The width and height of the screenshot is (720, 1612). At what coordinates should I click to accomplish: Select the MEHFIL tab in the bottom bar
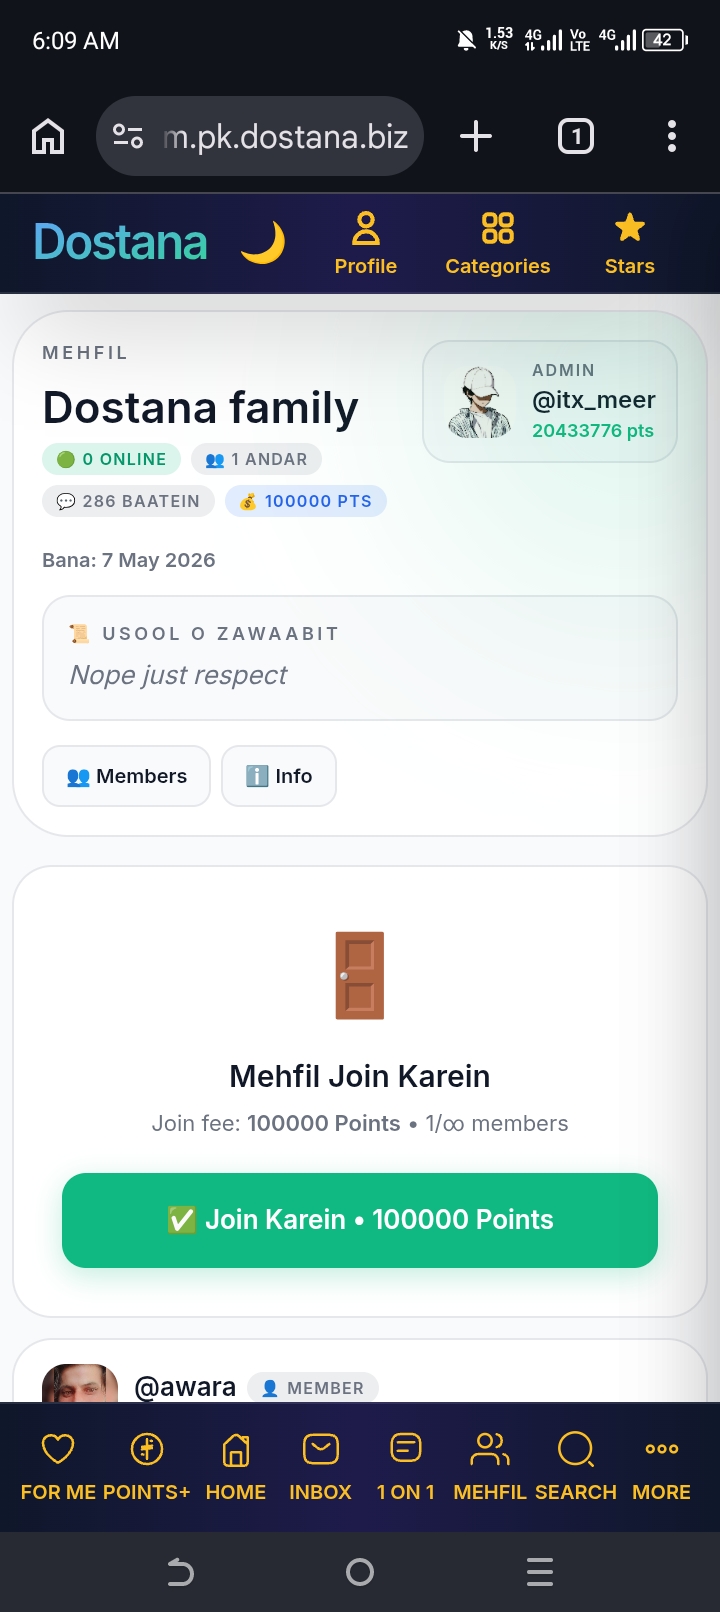[x=490, y=1466]
